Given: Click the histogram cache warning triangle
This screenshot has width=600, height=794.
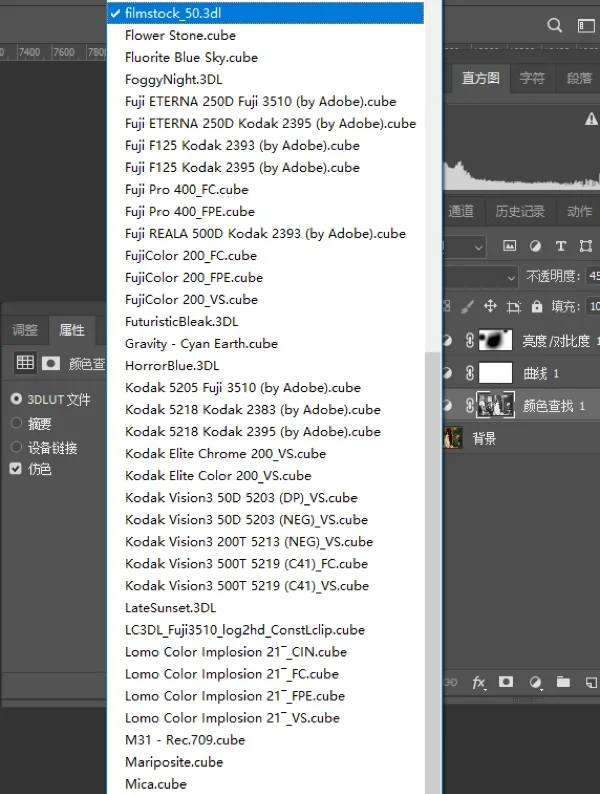Looking at the screenshot, I should (591, 119).
